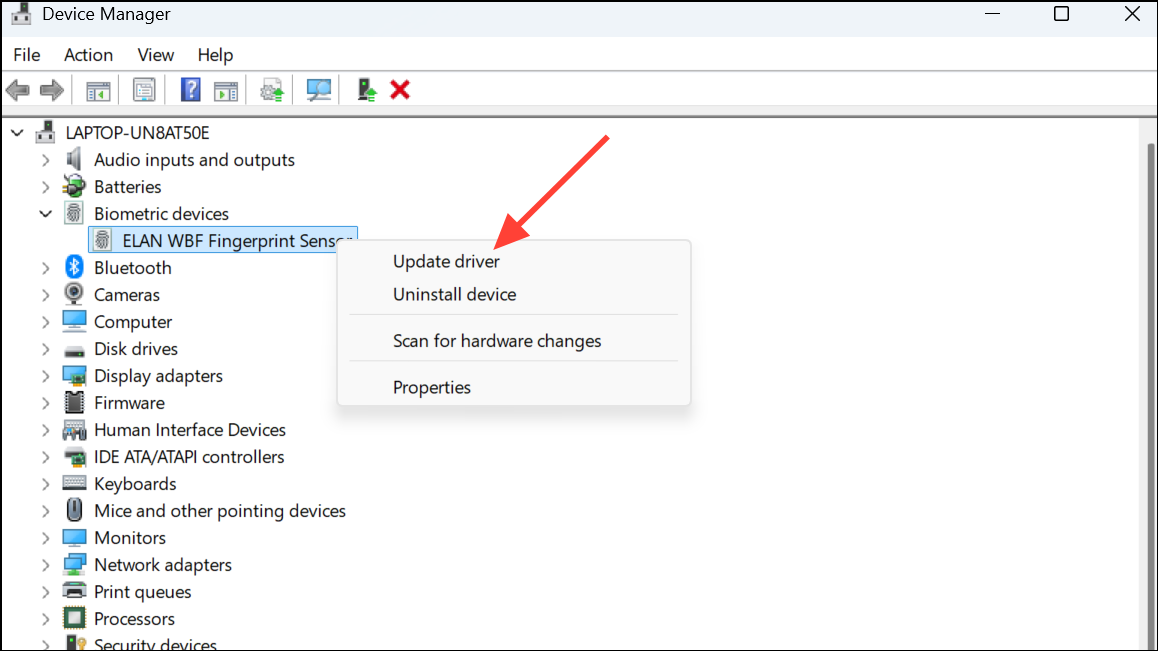
Task: Click the Biometric devices fingerprint icon
Action: pyautogui.click(x=74, y=214)
